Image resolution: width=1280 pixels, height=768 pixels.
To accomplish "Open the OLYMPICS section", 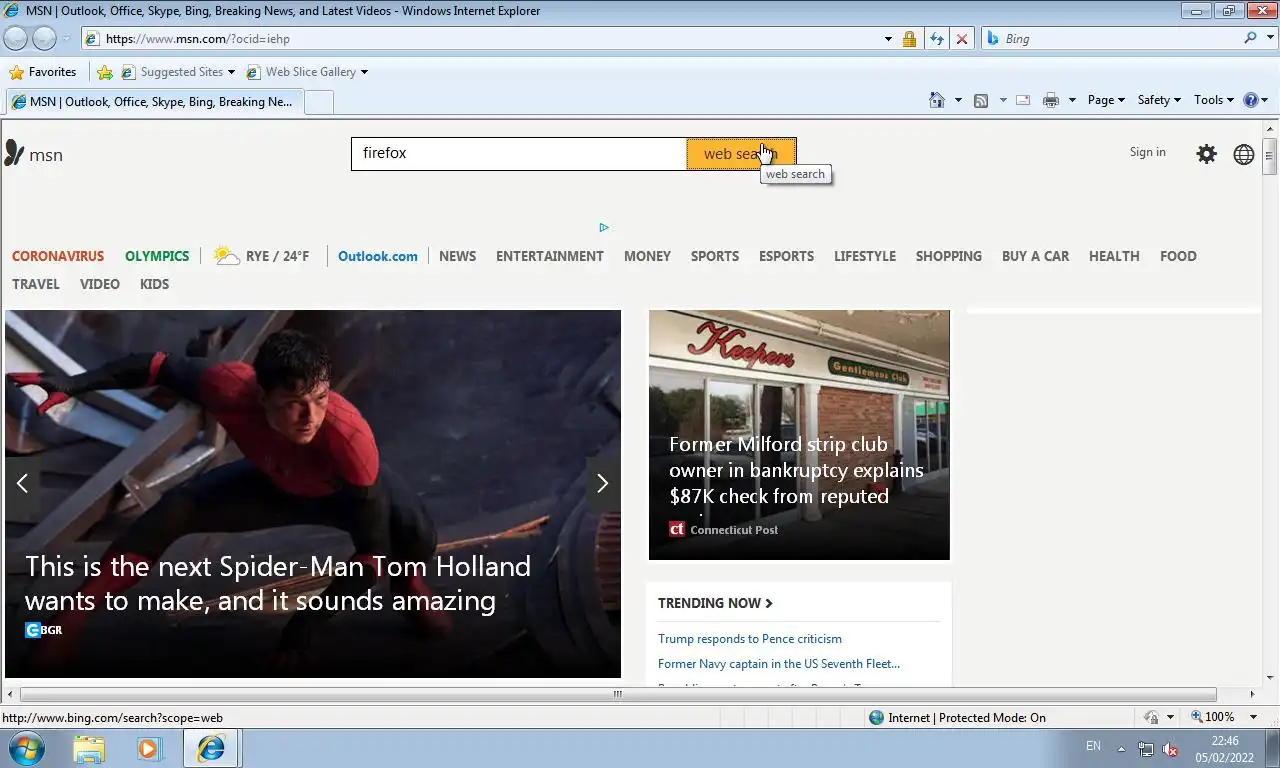I will point(157,256).
